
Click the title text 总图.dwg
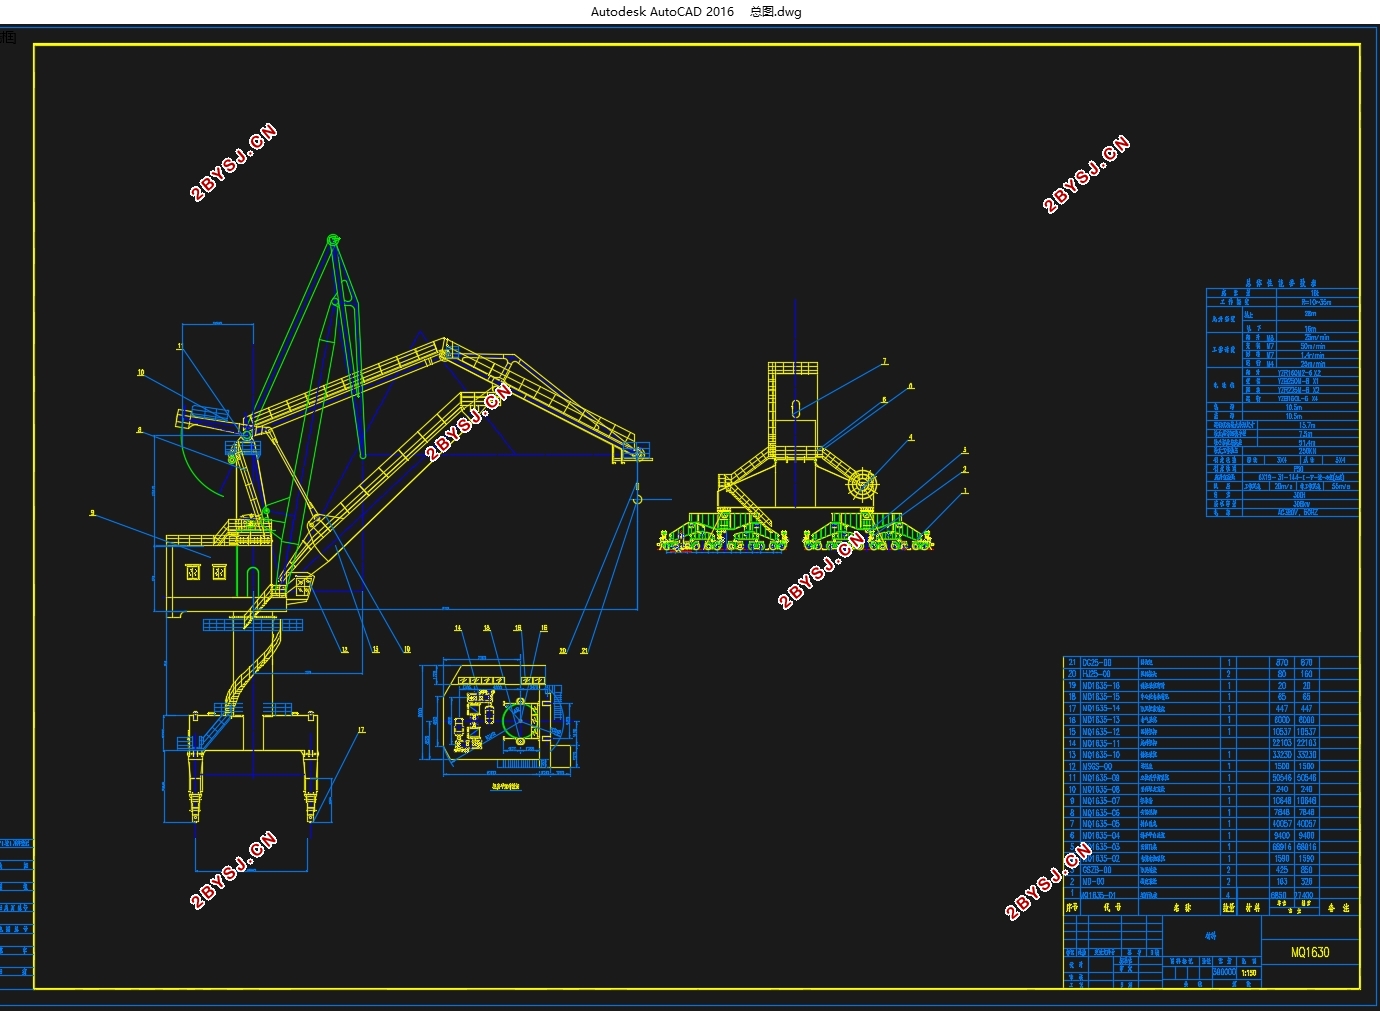tap(776, 12)
